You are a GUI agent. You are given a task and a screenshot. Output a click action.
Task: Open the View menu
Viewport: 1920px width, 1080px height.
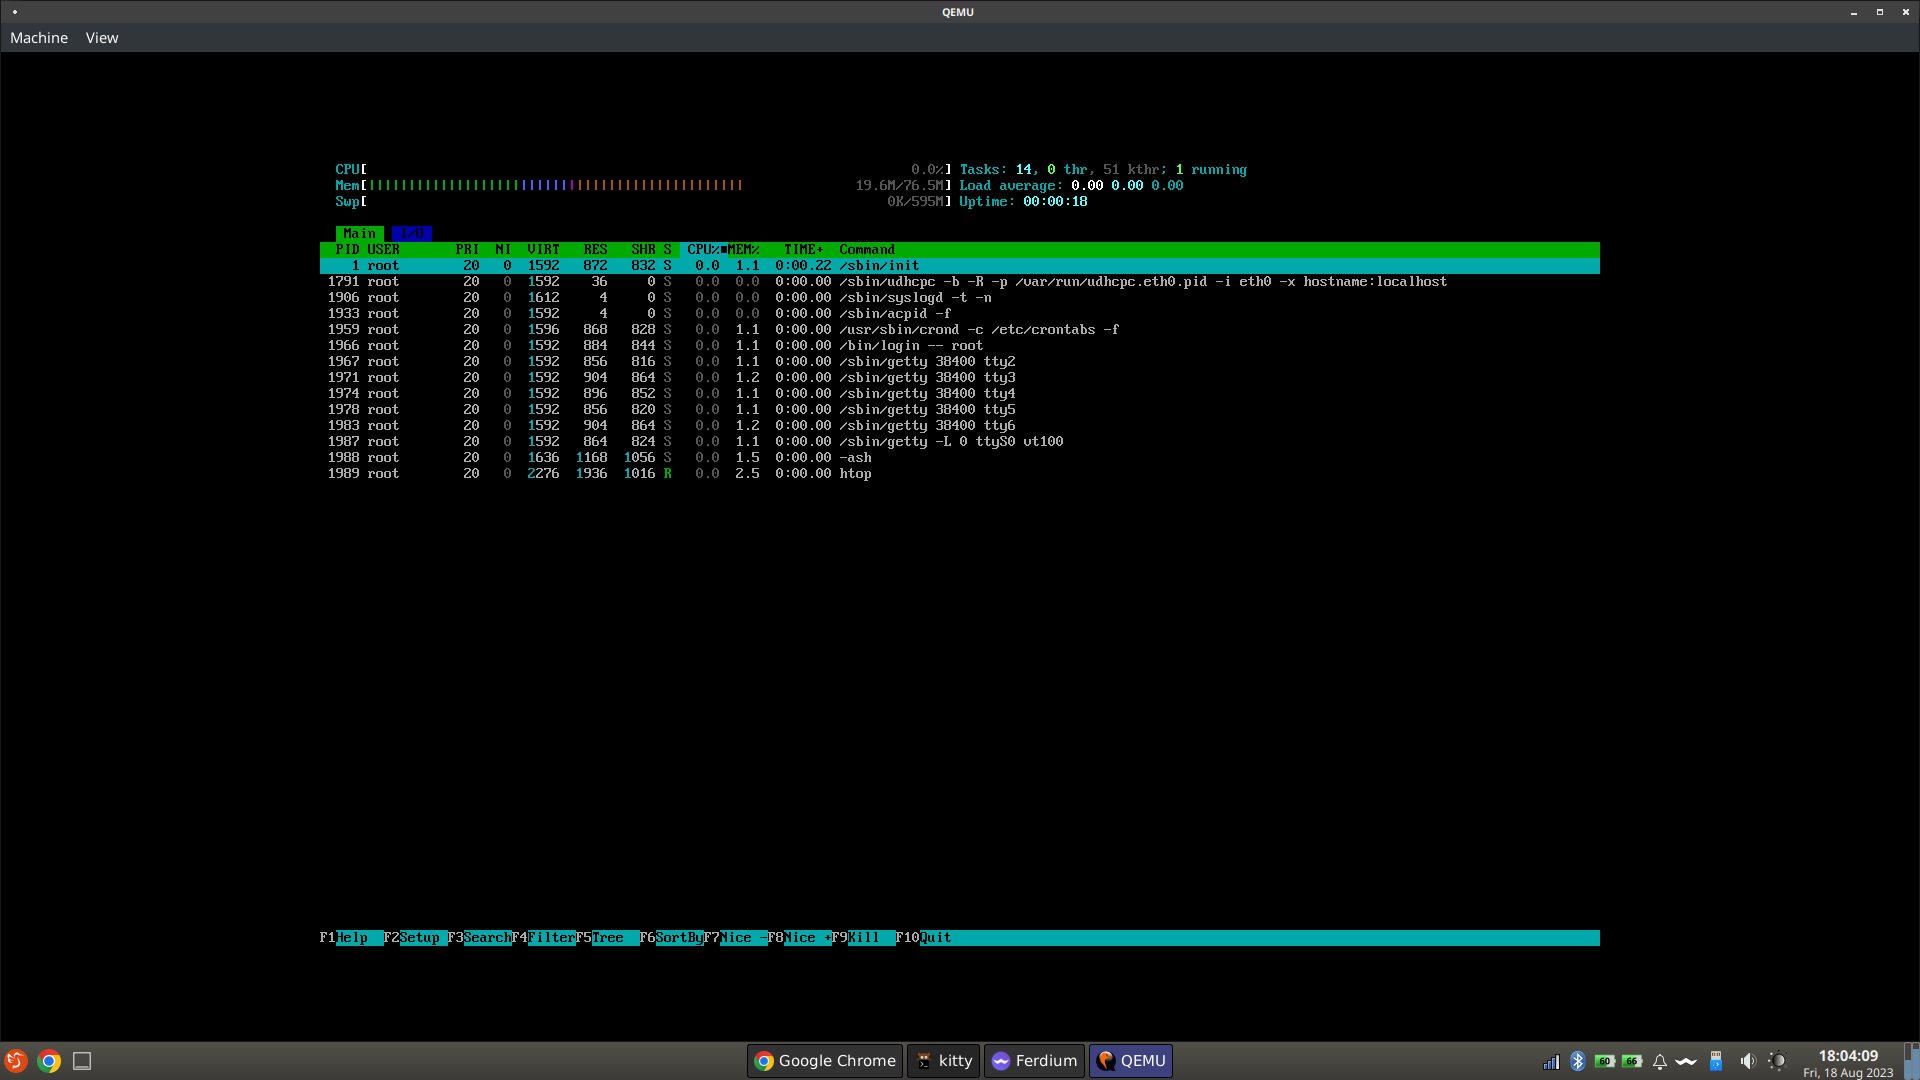click(102, 38)
